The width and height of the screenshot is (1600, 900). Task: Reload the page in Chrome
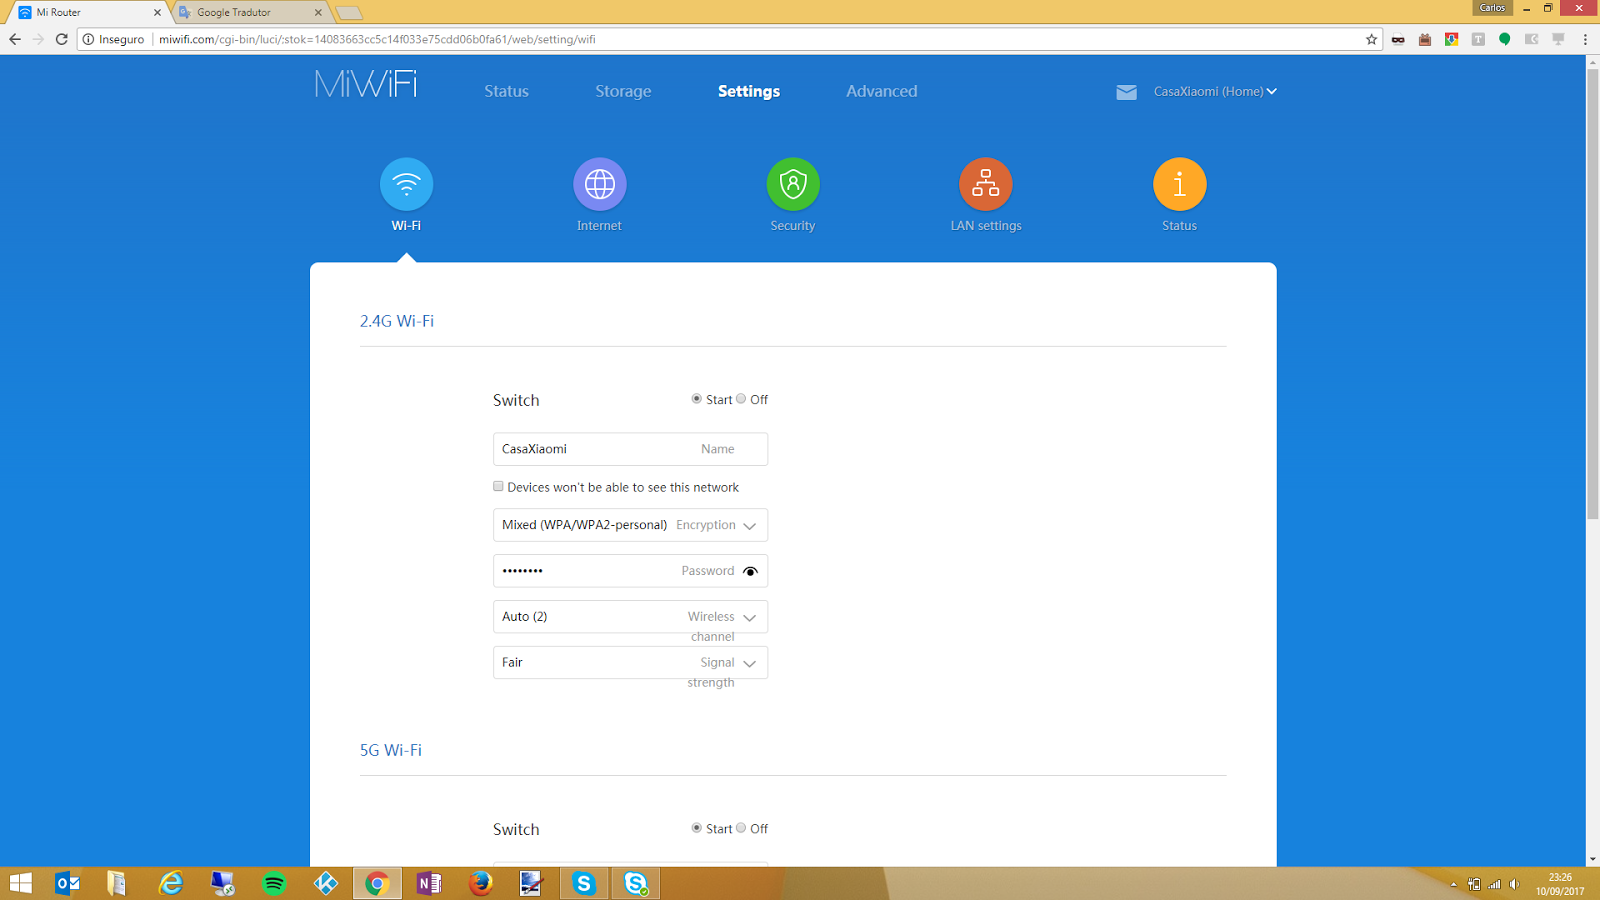pos(61,39)
